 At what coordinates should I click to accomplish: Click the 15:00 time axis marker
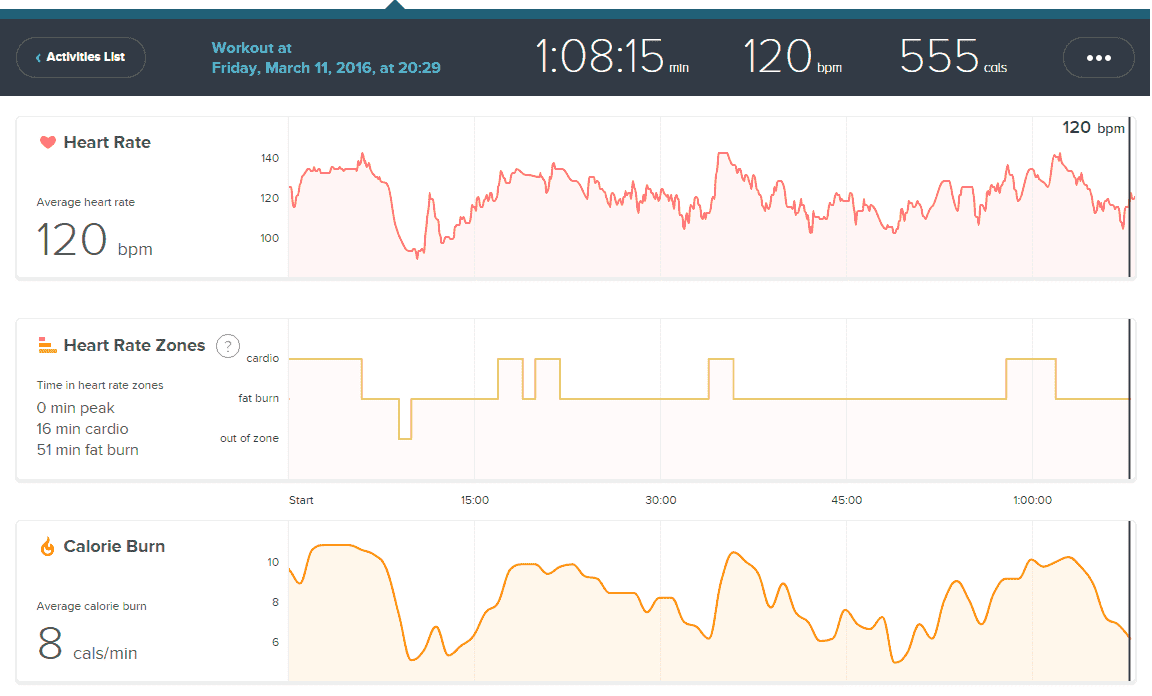[474, 500]
